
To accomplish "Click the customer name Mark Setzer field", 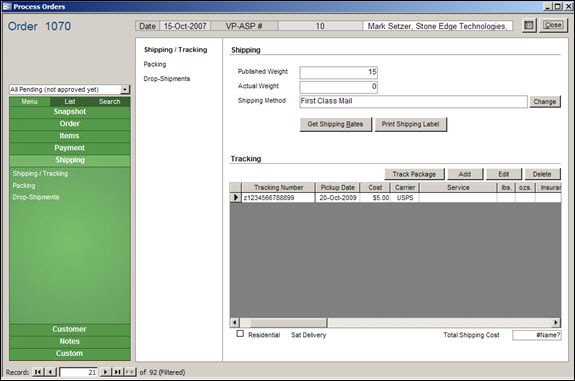I will coord(438,26).
